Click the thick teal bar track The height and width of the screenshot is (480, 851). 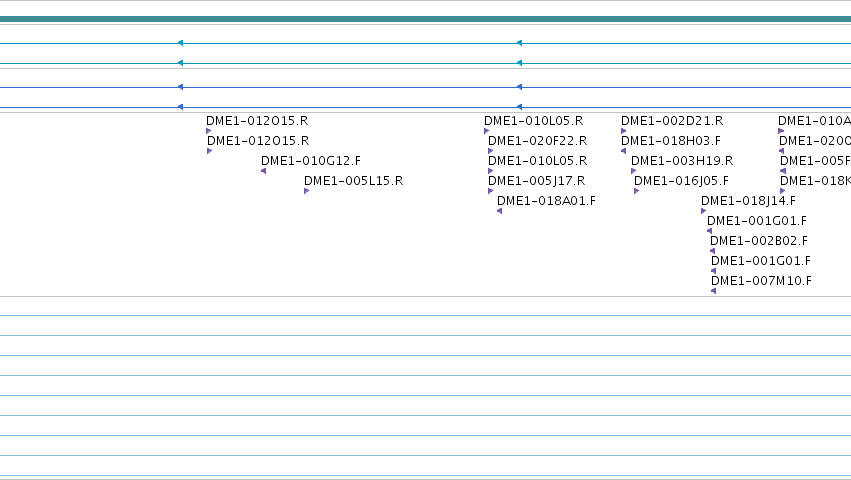coord(426,19)
